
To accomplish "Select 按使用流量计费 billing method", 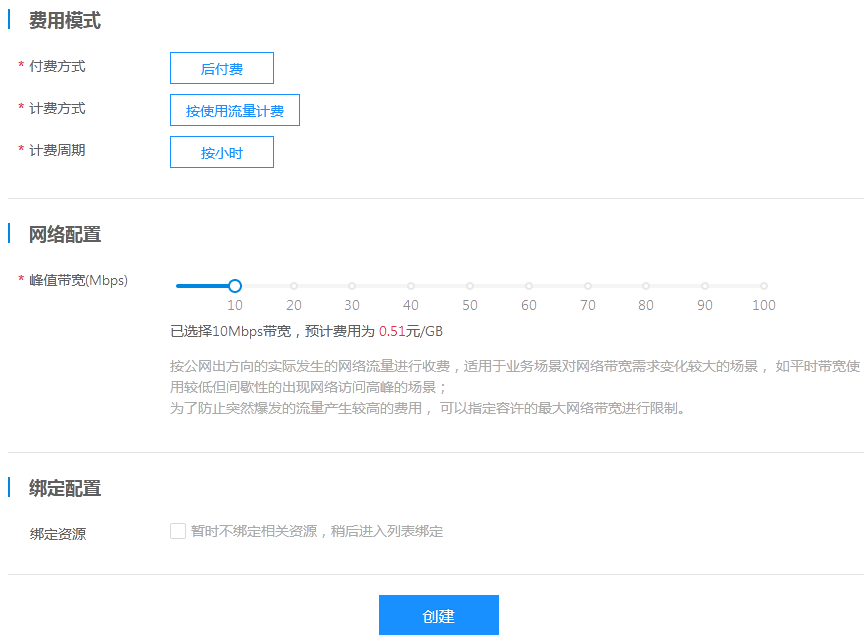I will coord(234,109).
